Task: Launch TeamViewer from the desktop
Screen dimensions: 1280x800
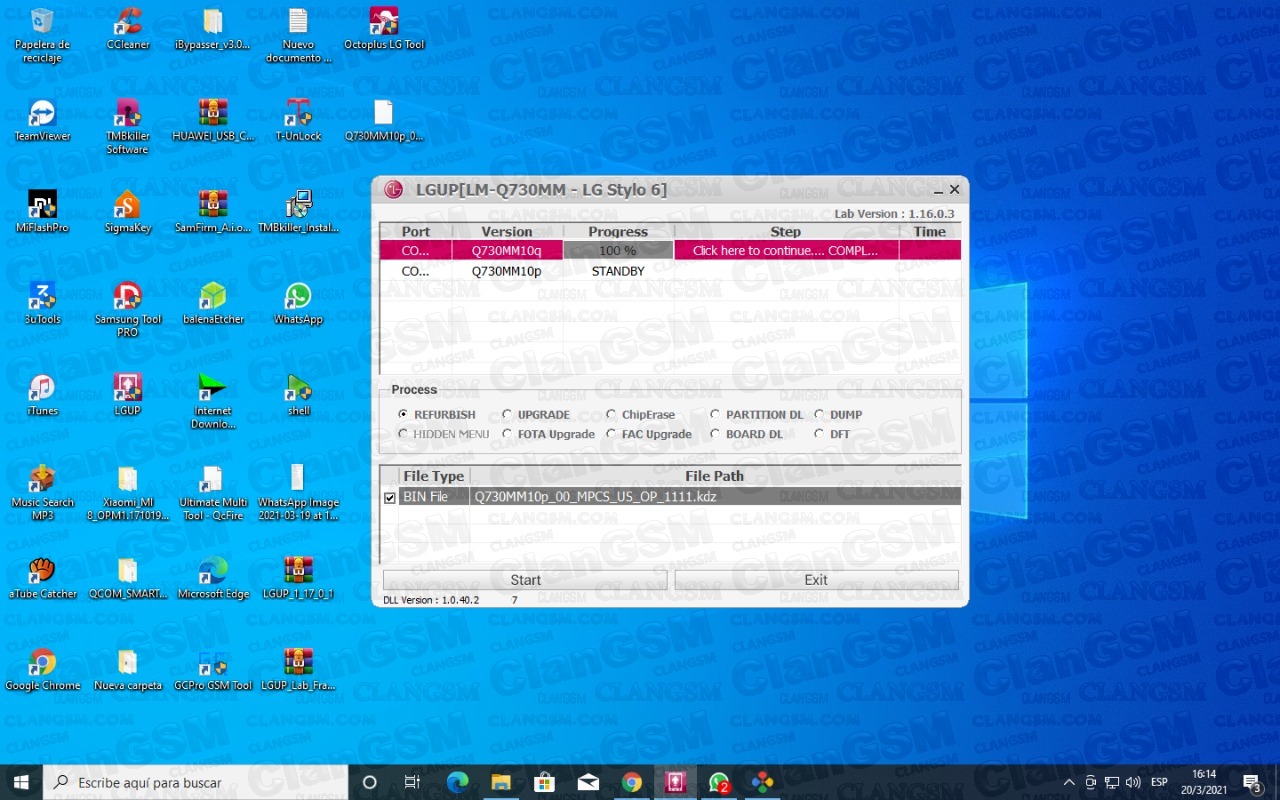Action: pos(42,120)
